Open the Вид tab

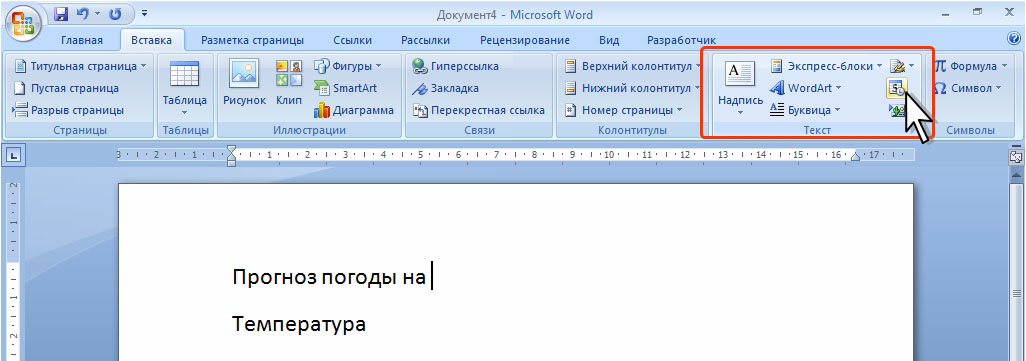(x=609, y=41)
